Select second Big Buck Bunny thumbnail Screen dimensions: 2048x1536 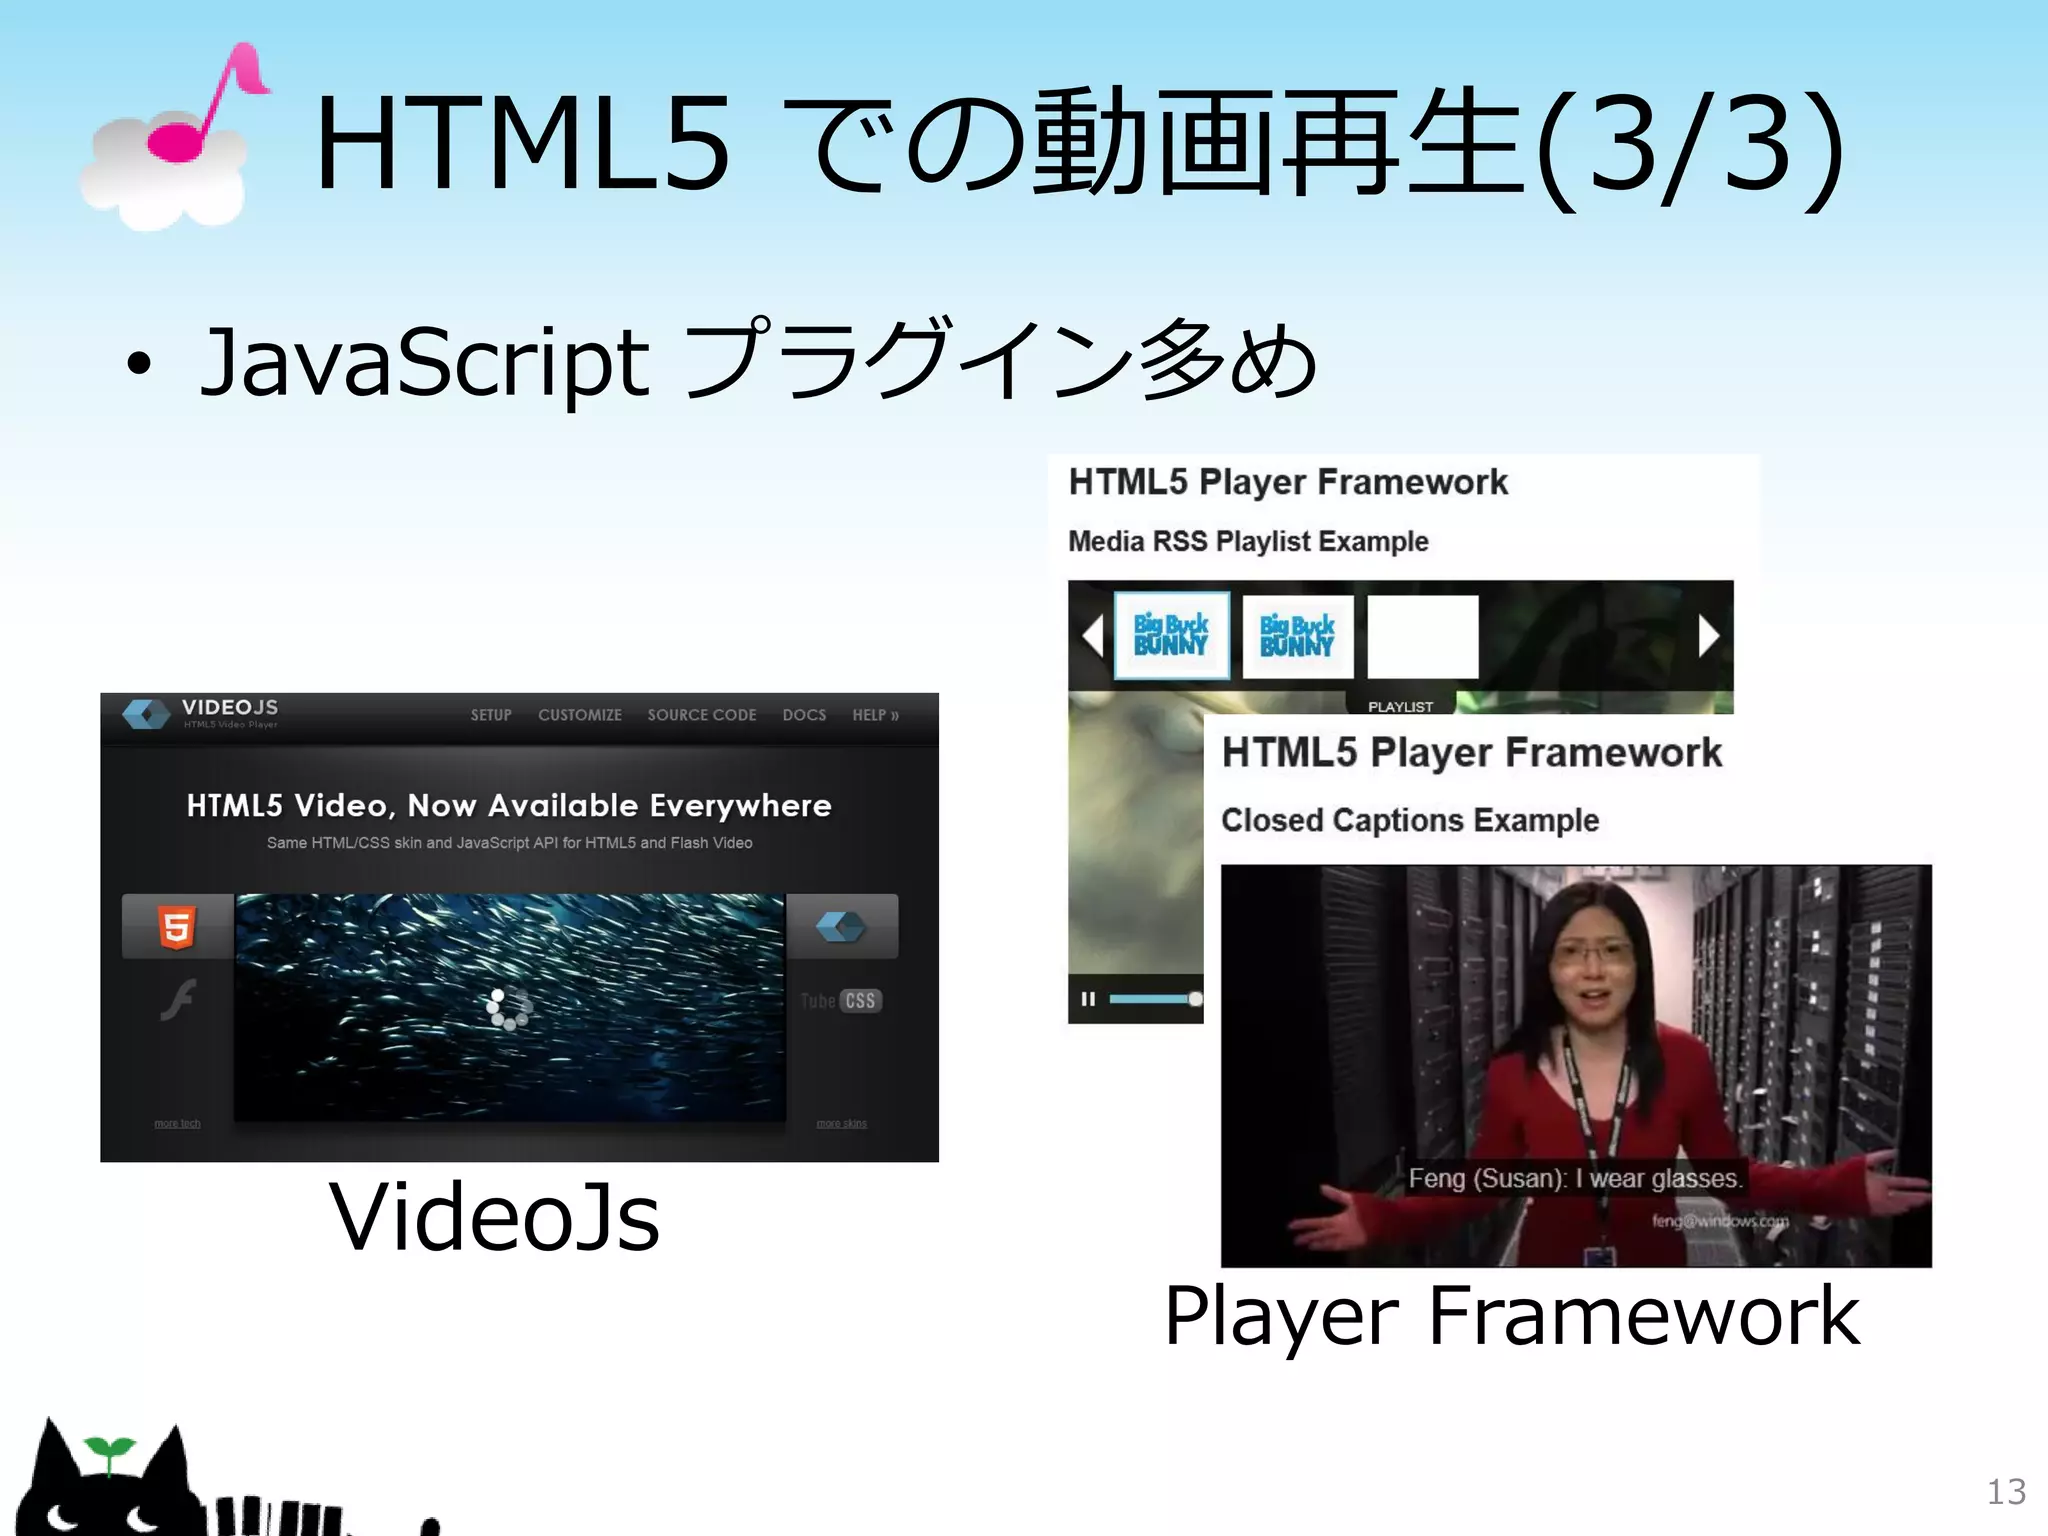1298,637
